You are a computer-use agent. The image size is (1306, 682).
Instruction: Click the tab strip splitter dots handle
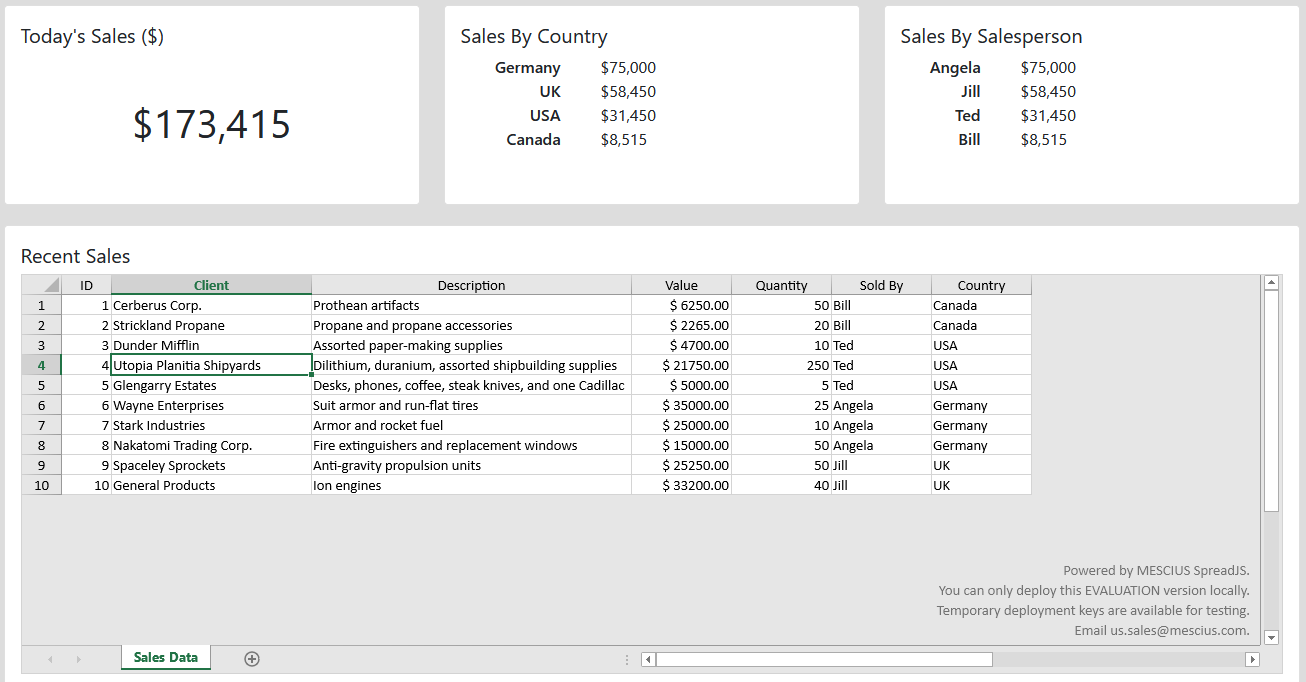[x=627, y=659]
